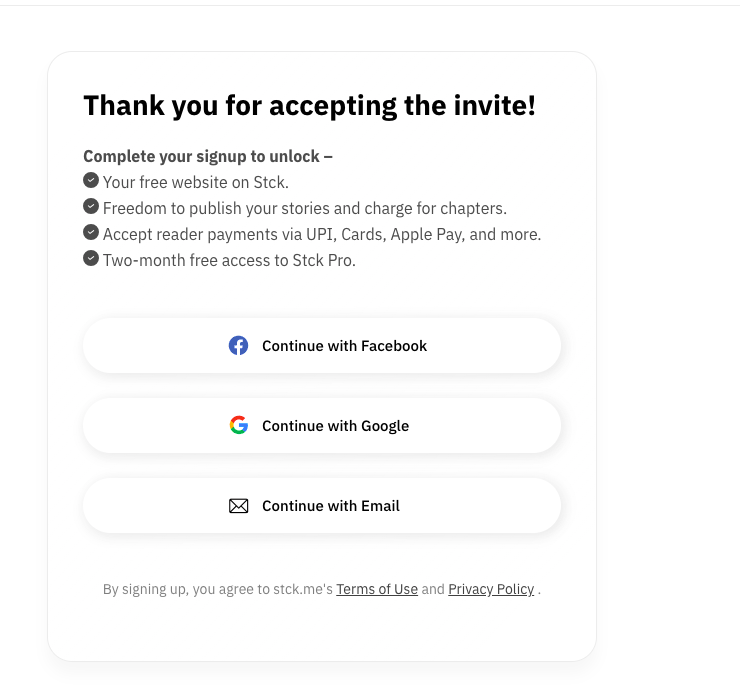Image resolution: width=740 pixels, height=697 pixels.
Task: Click the 'Freedom to publish your stories' line
Action: (x=305, y=209)
